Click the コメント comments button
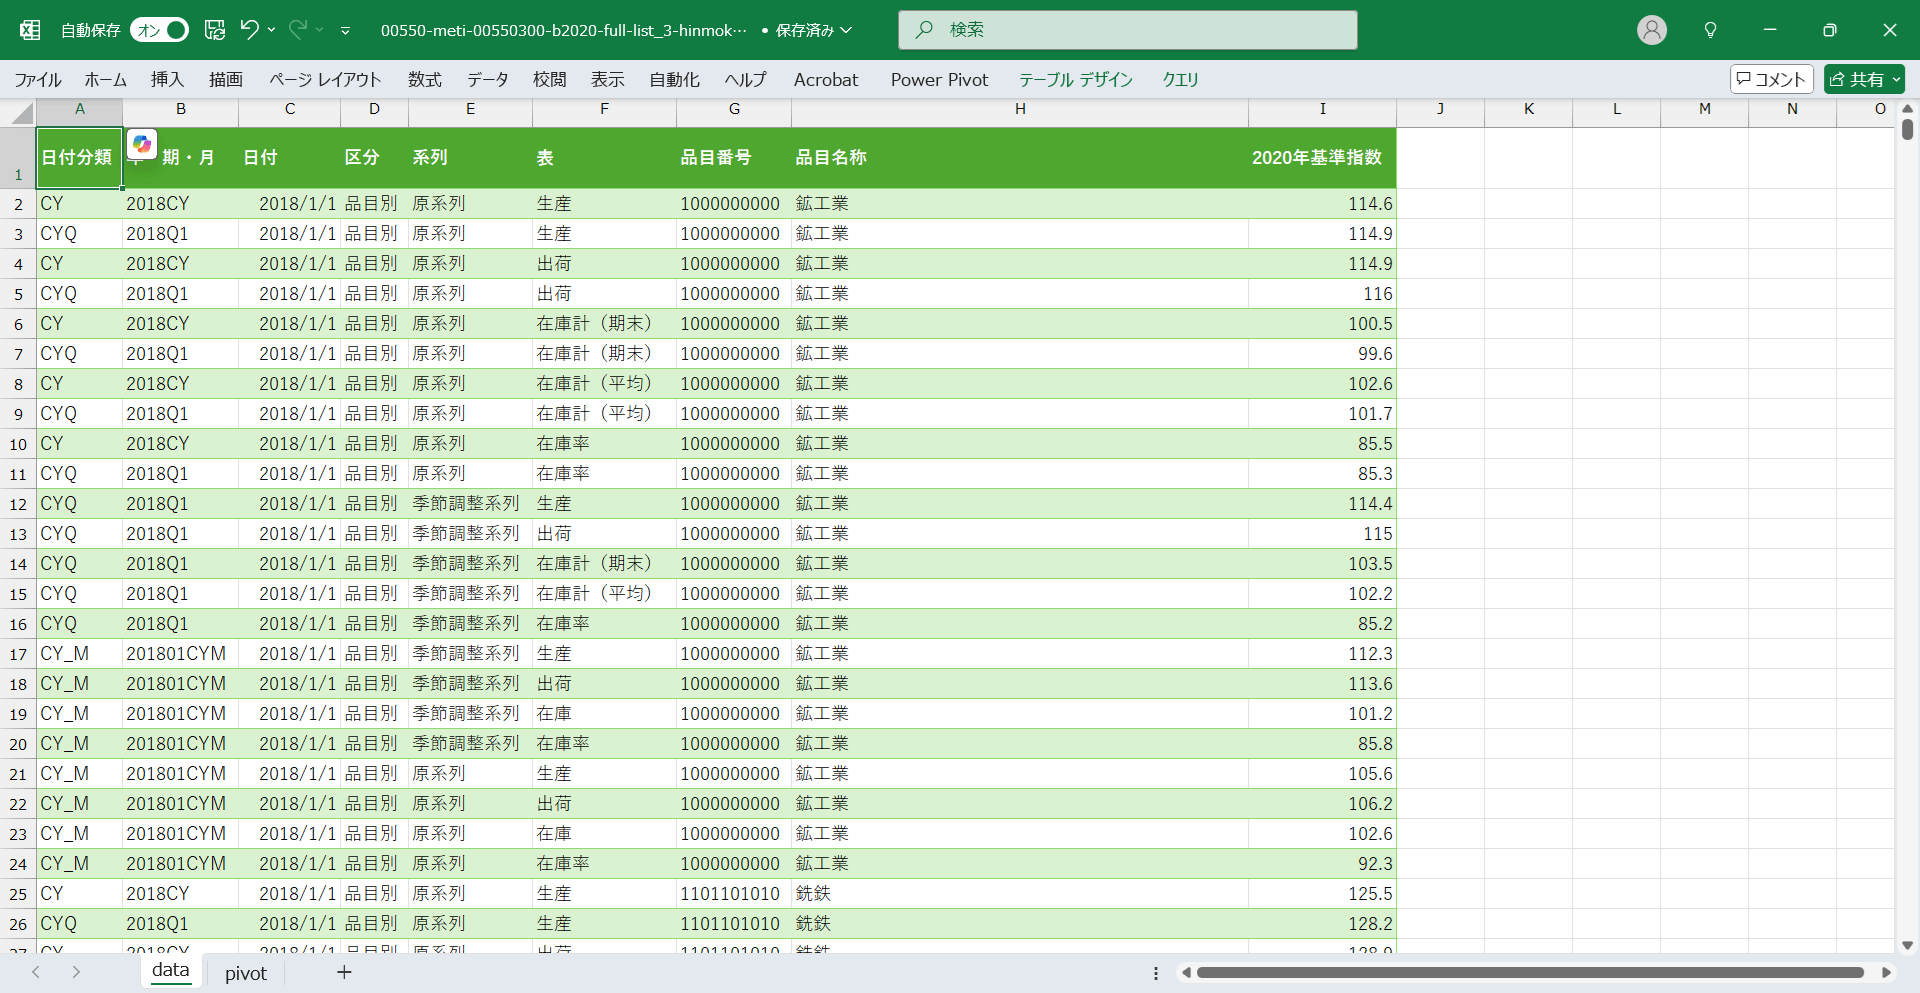Image resolution: width=1920 pixels, height=993 pixels. 1771,79
